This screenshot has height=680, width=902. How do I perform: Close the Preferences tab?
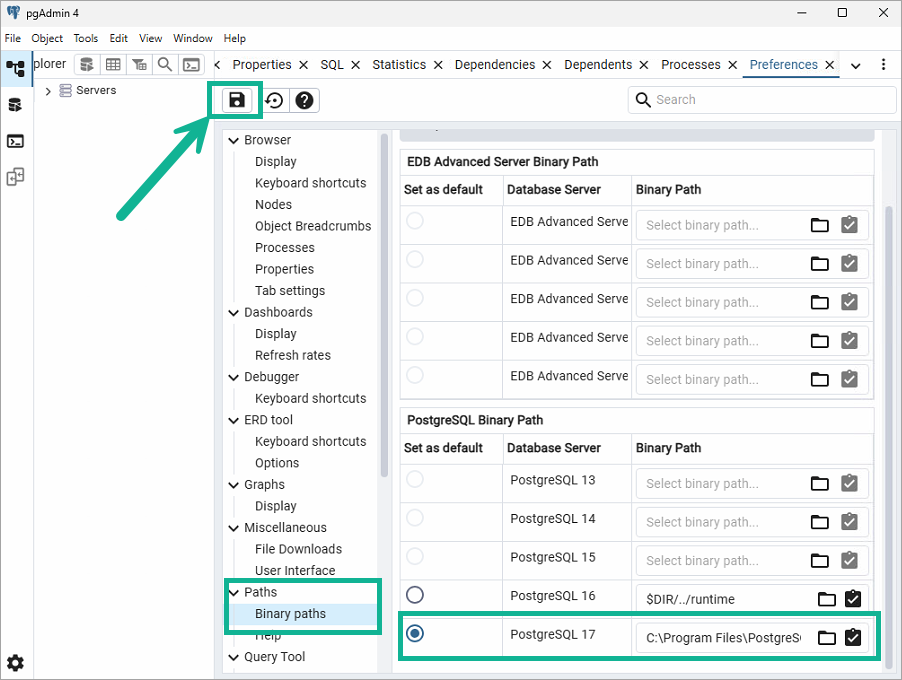(x=830, y=65)
